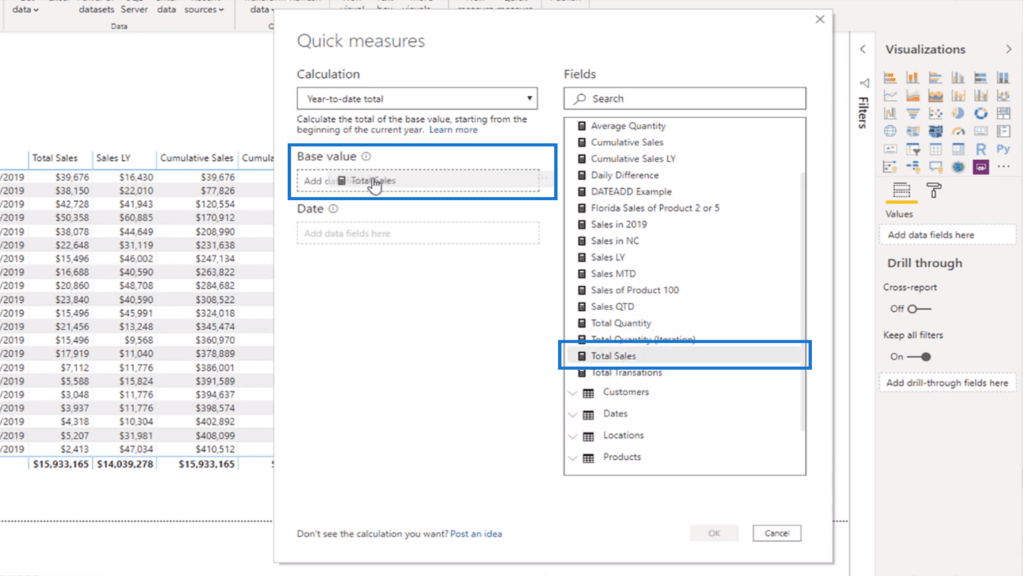Select the Key influencers visual
1024x576 pixels.
click(890, 167)
